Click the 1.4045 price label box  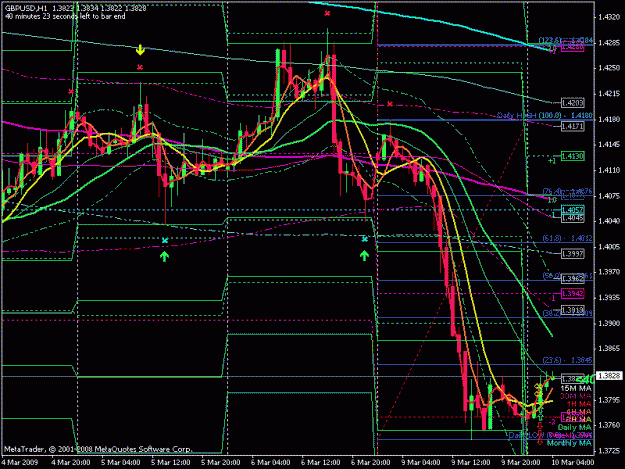tap(573, 218)
